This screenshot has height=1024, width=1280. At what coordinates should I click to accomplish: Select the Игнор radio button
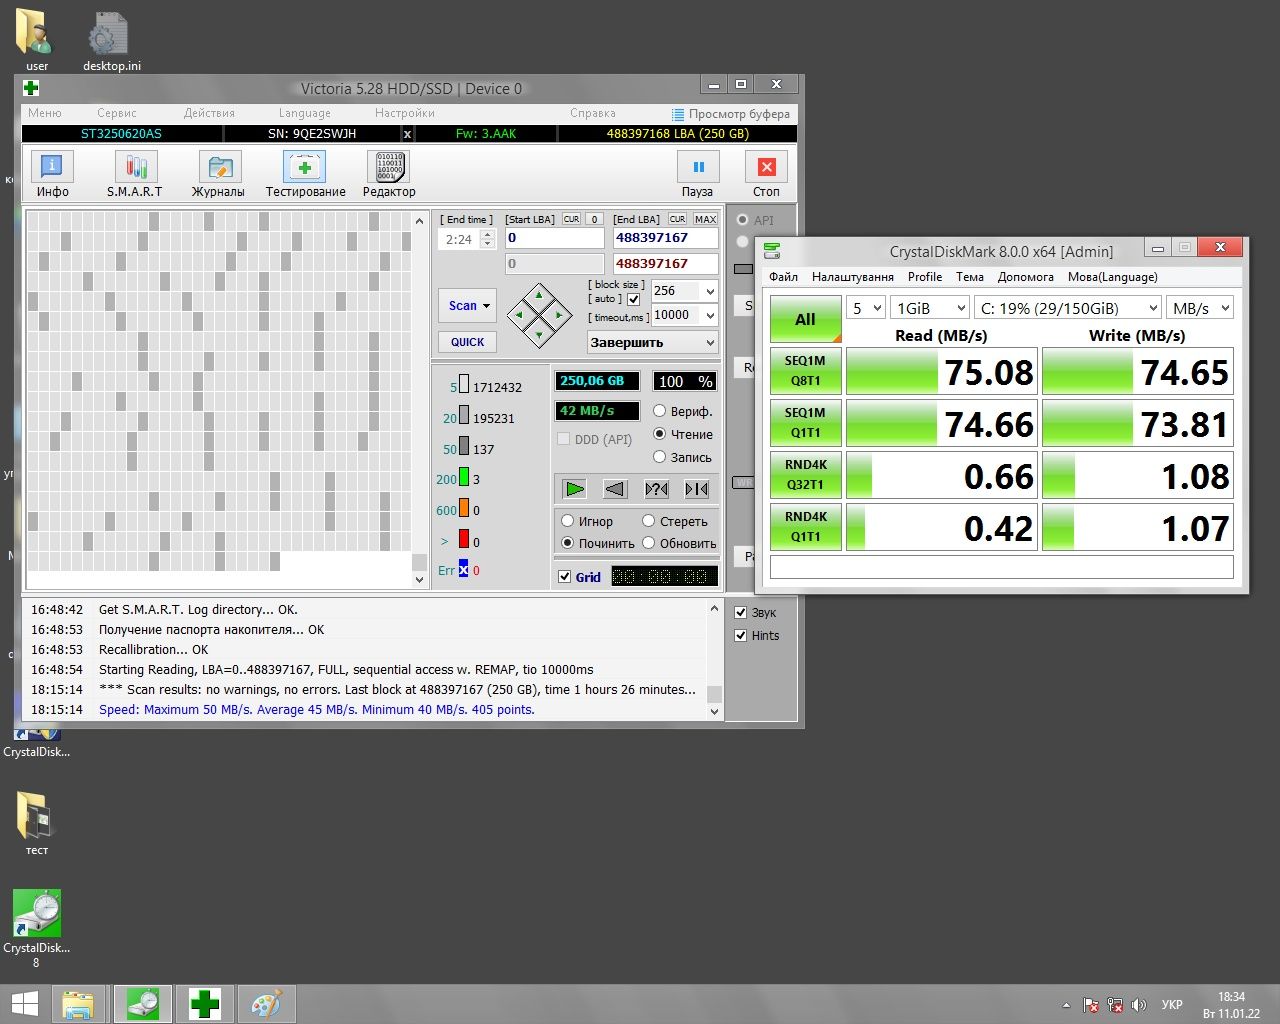pyautogui.click(x=567, y=521)
